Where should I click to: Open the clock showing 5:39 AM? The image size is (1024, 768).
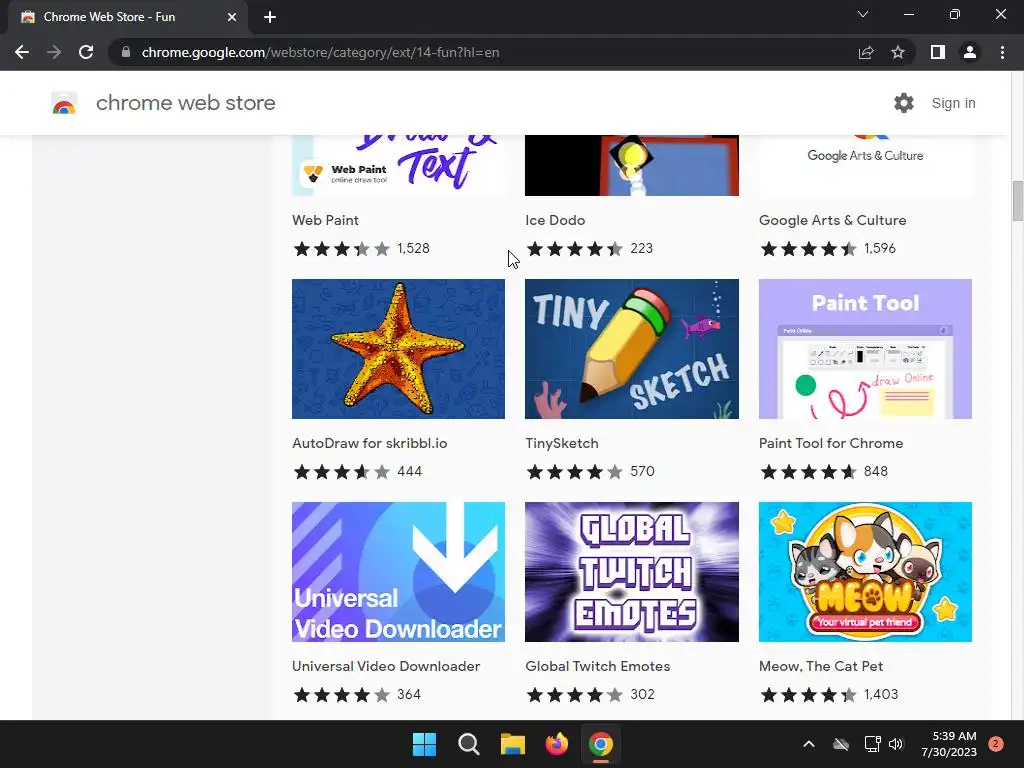point(949,744)
